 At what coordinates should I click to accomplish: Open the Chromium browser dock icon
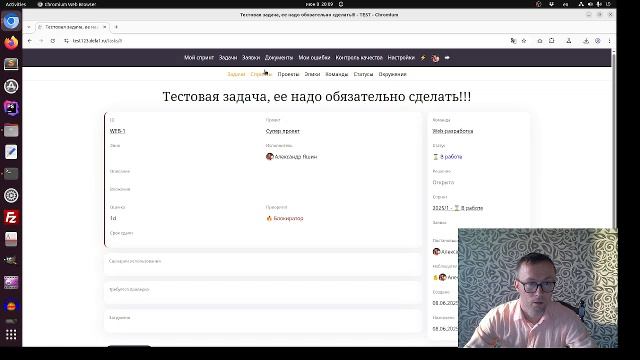coord(11,21)
